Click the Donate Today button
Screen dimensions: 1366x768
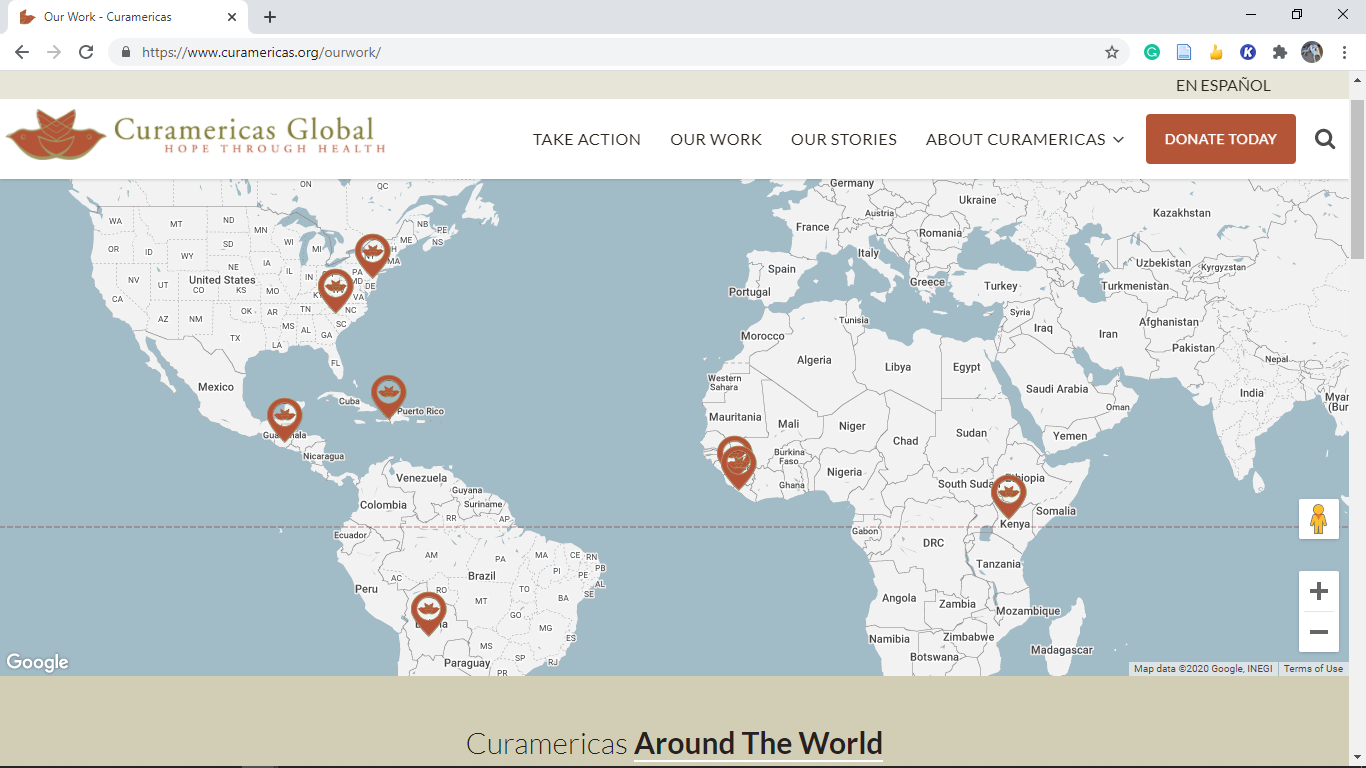[1221, 139]
